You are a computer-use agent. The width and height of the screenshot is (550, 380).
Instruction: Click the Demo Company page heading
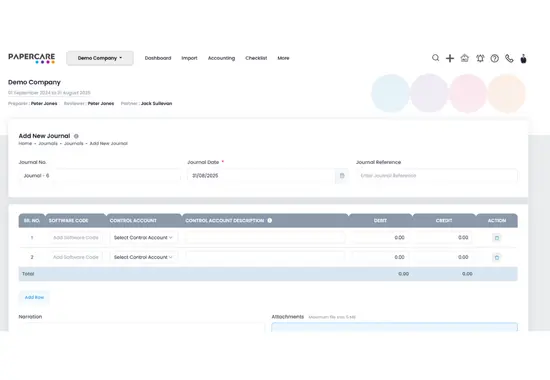click(34, 82)
